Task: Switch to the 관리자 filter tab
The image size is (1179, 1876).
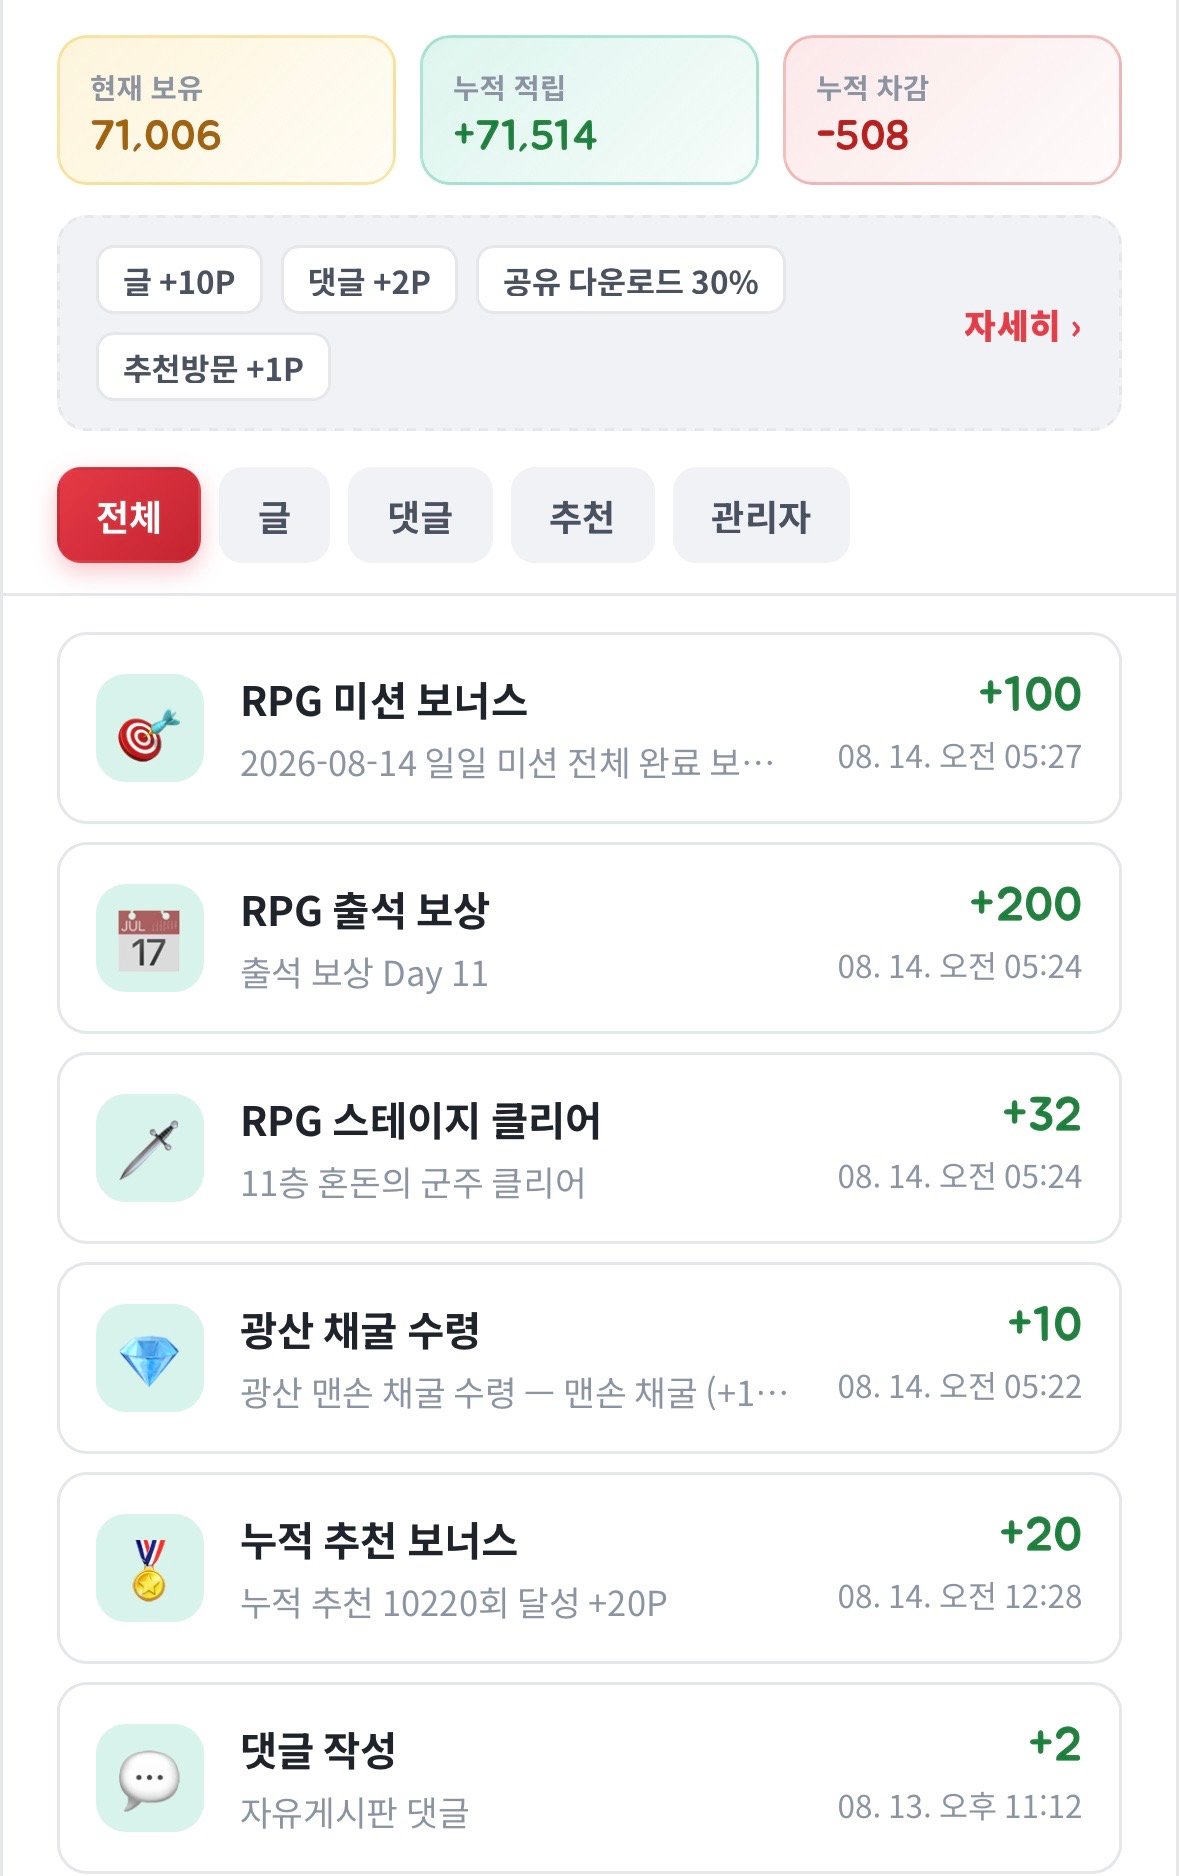Action: pyautogui.click(x=761, y=515)
